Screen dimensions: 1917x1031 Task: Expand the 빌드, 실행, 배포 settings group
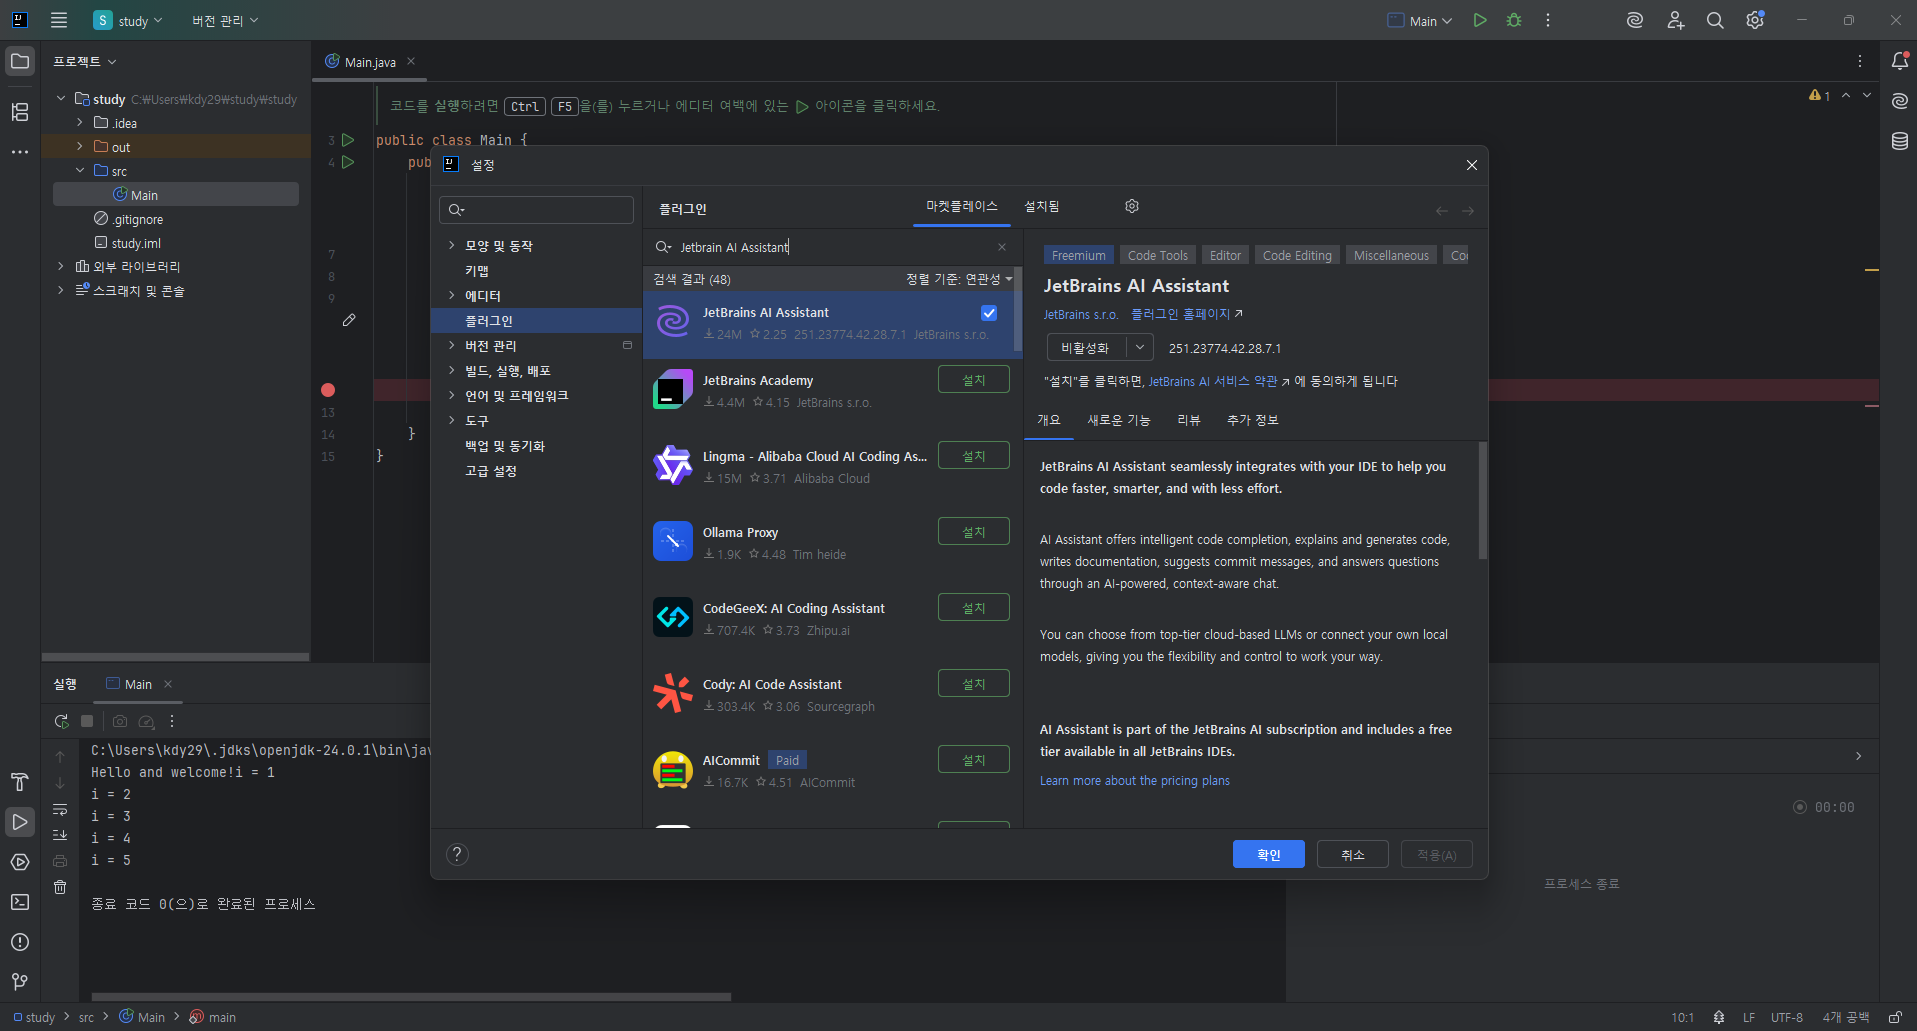click(452, 370)
